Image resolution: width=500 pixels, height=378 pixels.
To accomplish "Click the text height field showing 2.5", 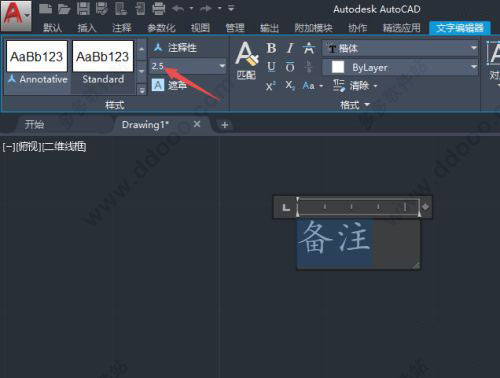I will tap(183, 66).
